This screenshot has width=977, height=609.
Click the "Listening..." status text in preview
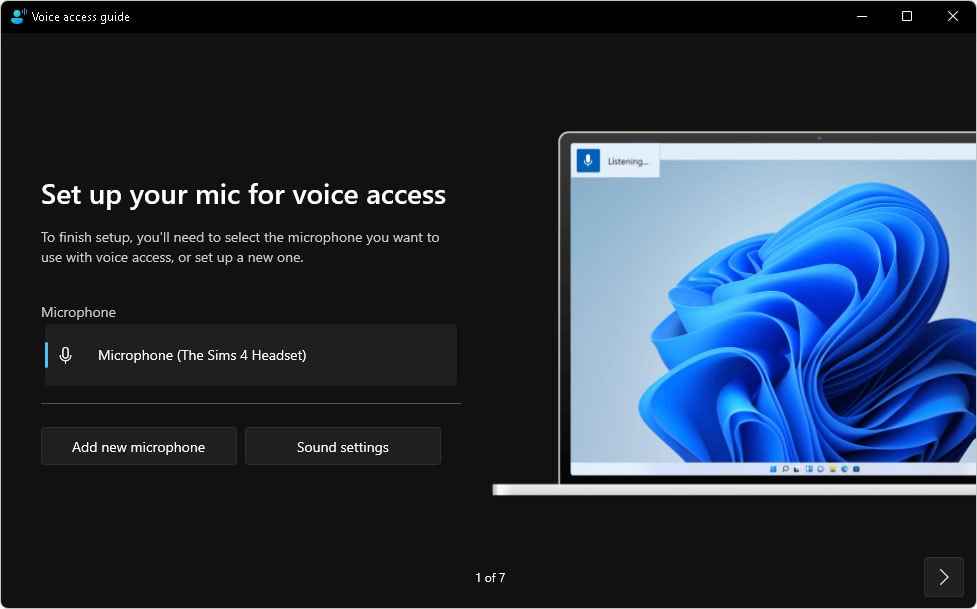pyautogui.click(x=628, y=161)
